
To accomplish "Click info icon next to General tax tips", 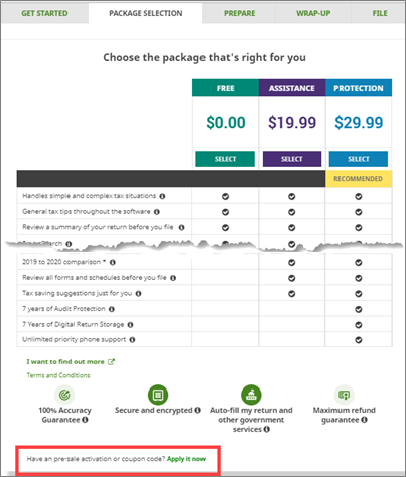I will tap(157, 212).
